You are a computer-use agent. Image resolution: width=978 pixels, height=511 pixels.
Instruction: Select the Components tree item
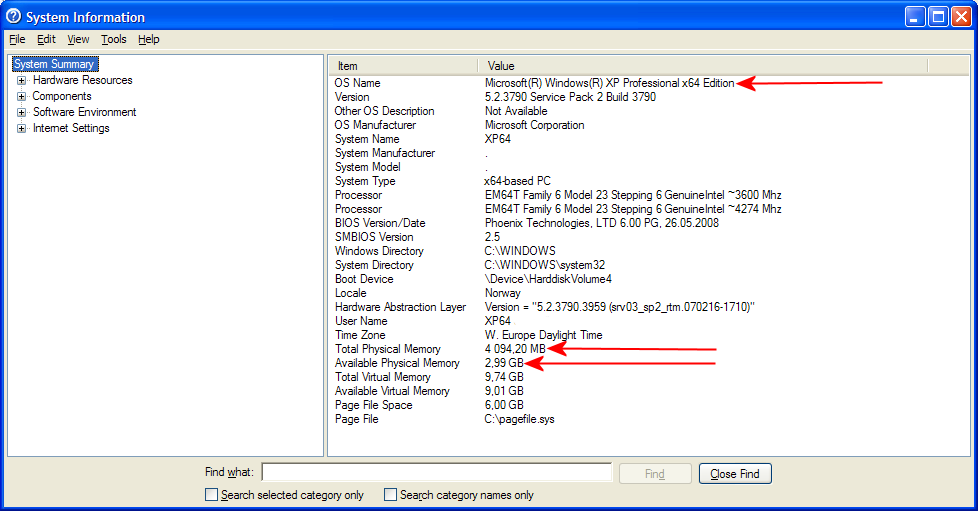[62, 96]
